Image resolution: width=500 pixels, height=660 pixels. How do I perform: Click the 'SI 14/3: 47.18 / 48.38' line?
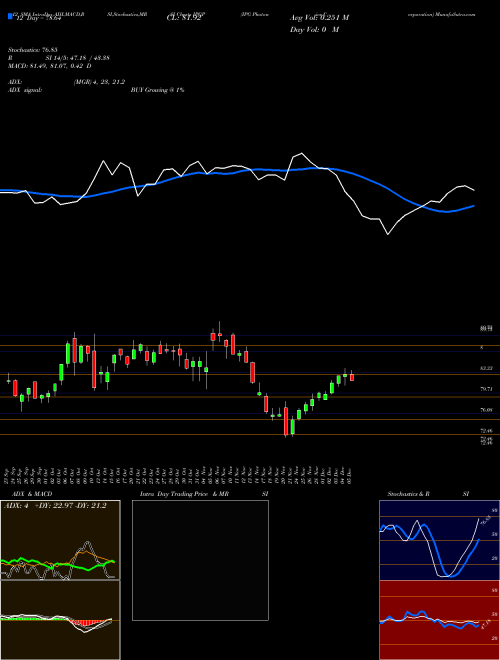78,58
